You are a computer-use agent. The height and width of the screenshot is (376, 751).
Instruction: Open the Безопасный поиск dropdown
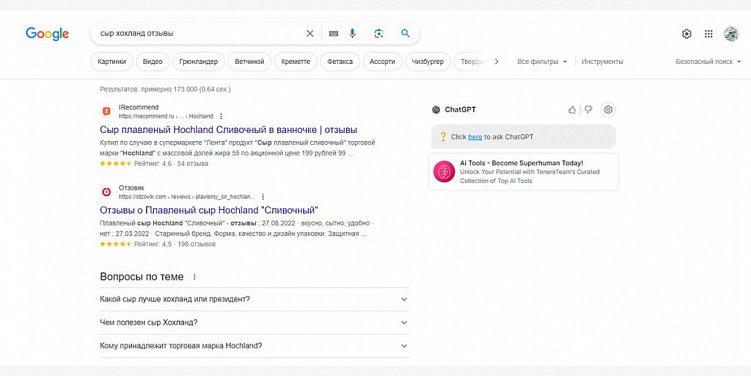point(708,62)
